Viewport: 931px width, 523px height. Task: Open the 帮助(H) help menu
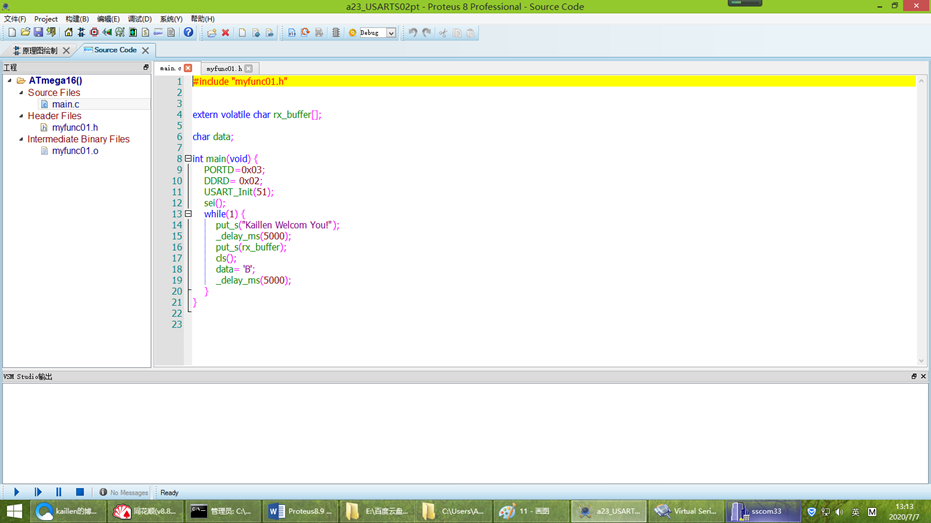(202, 19)
